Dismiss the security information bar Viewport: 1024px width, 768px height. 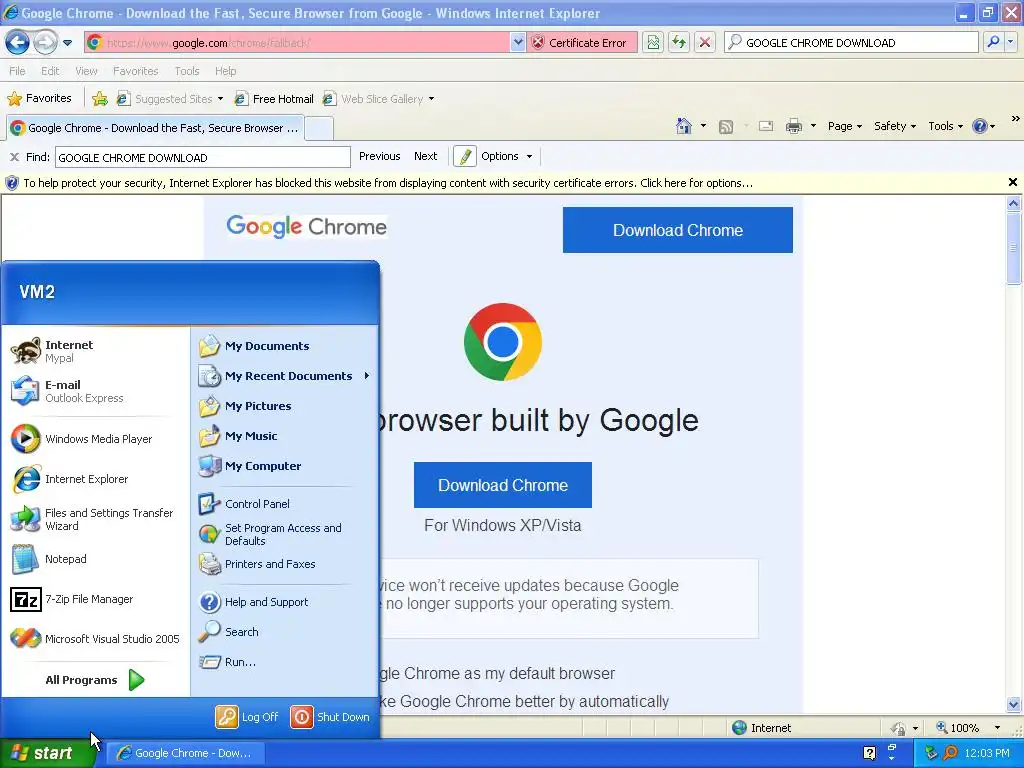point(1012,182)
